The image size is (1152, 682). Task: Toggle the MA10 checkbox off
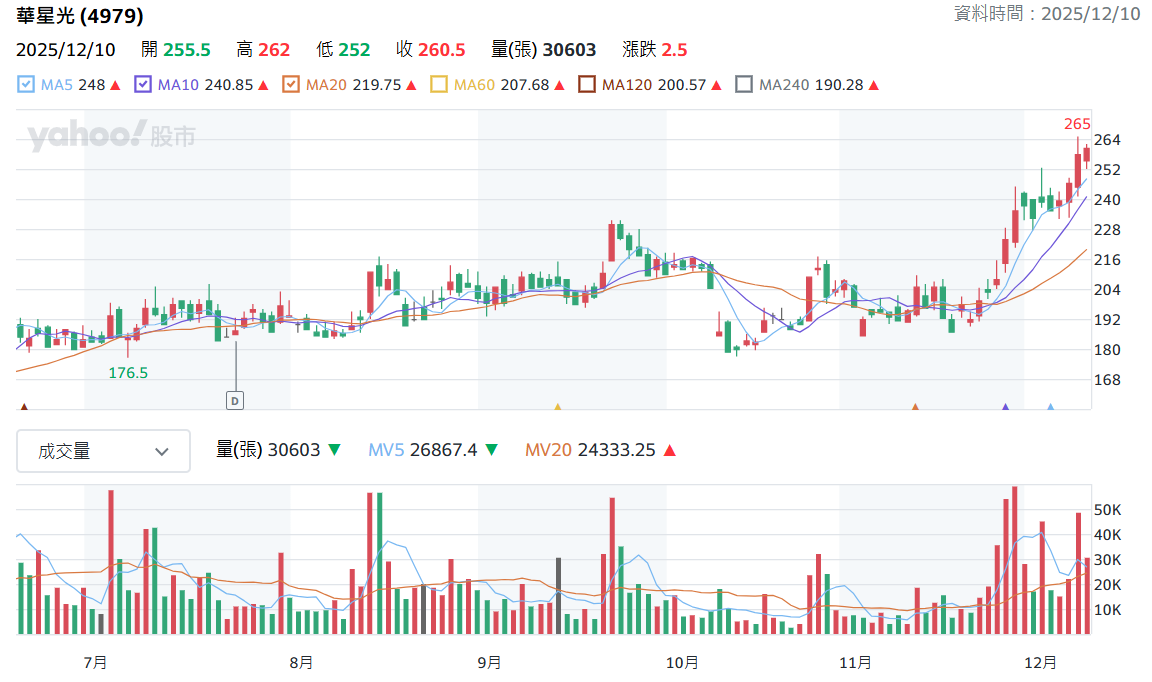pos(143,85)
